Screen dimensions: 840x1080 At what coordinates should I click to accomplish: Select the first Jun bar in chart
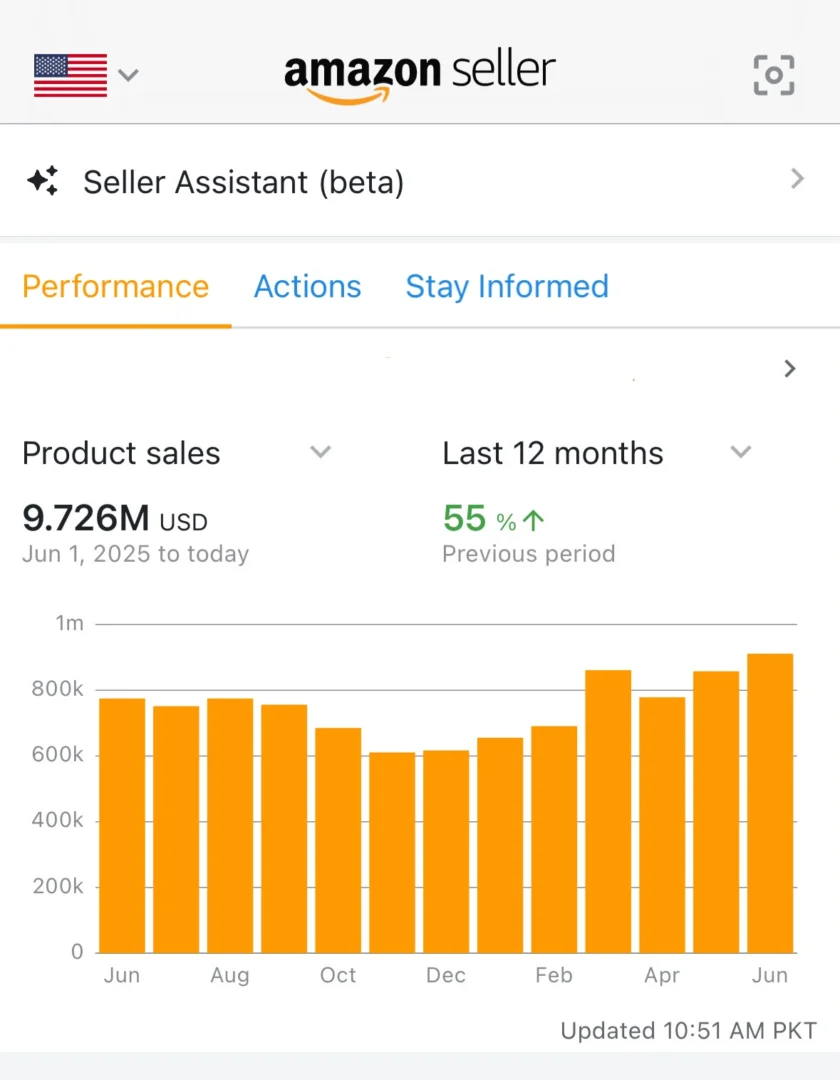coord(122,825)
